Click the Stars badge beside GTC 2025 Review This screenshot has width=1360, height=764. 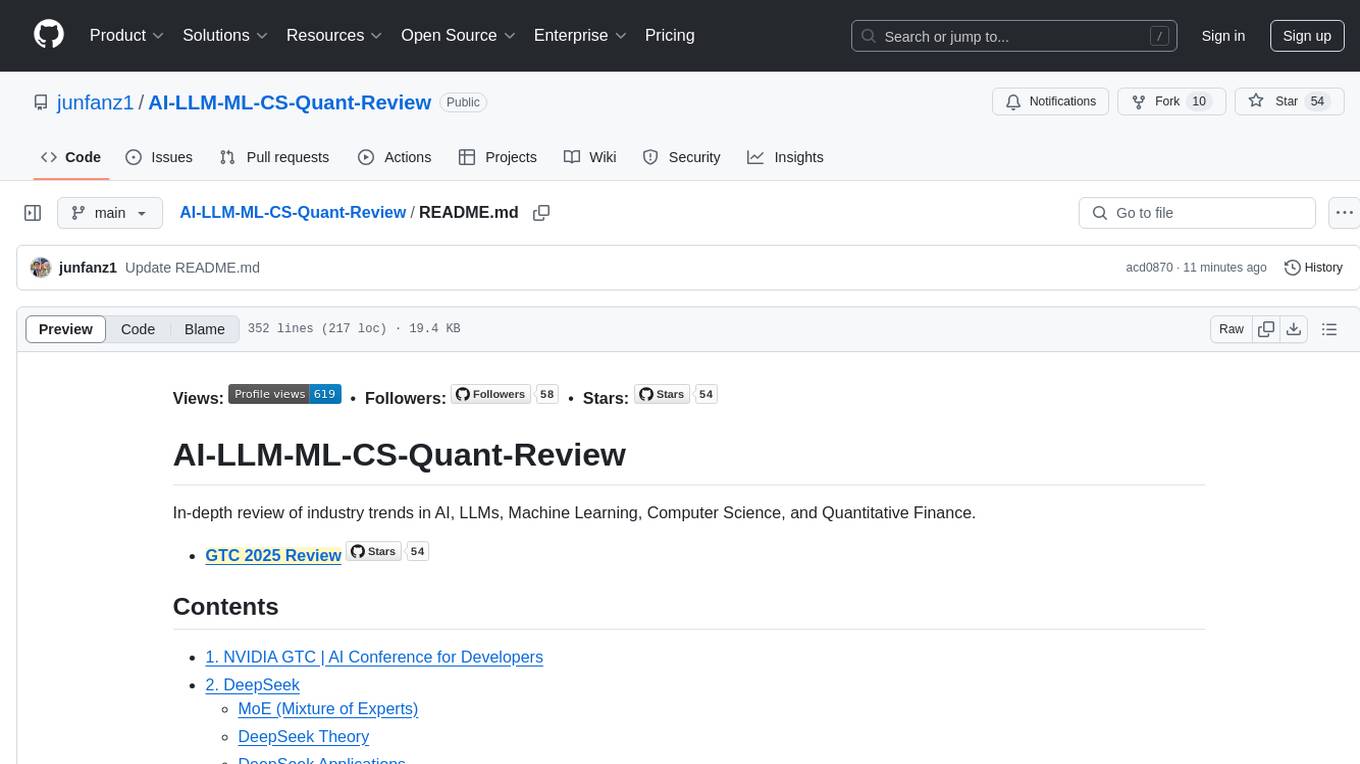[387, 551]
